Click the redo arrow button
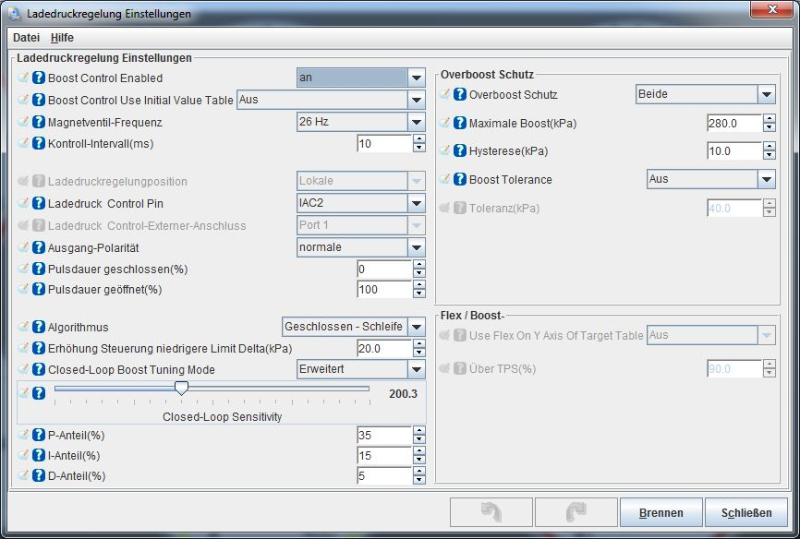 (575, 512)
